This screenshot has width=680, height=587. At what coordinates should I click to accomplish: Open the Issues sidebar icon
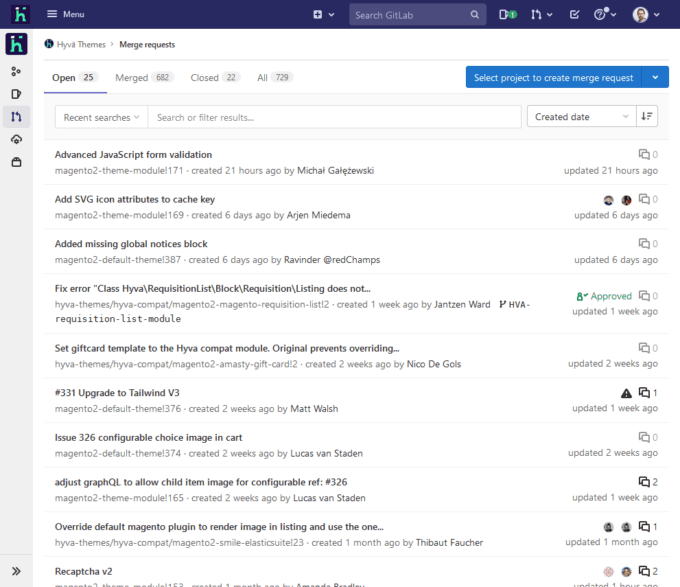pyautogui.click(x=16, y=94)
